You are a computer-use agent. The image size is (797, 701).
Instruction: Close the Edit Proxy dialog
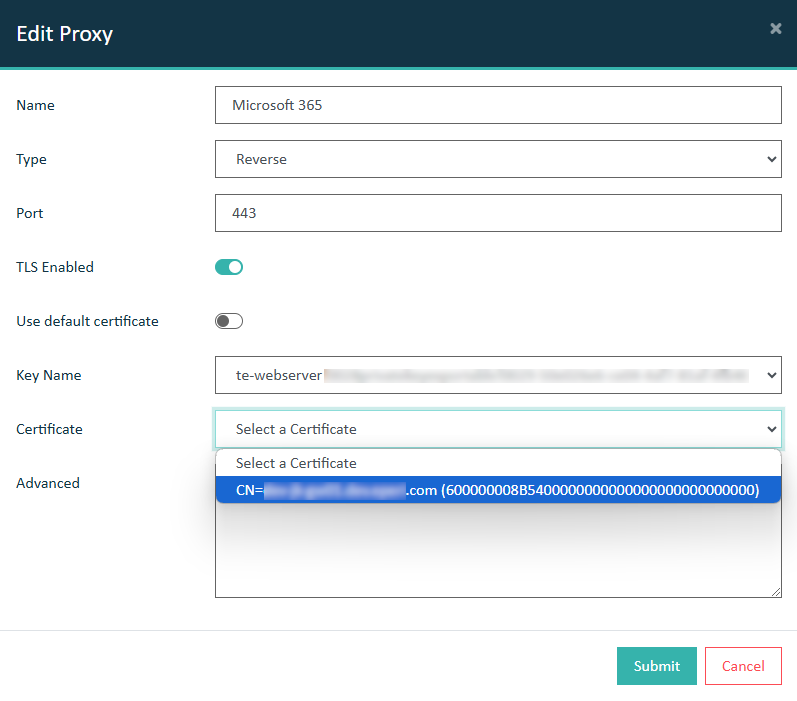[775, 28]
